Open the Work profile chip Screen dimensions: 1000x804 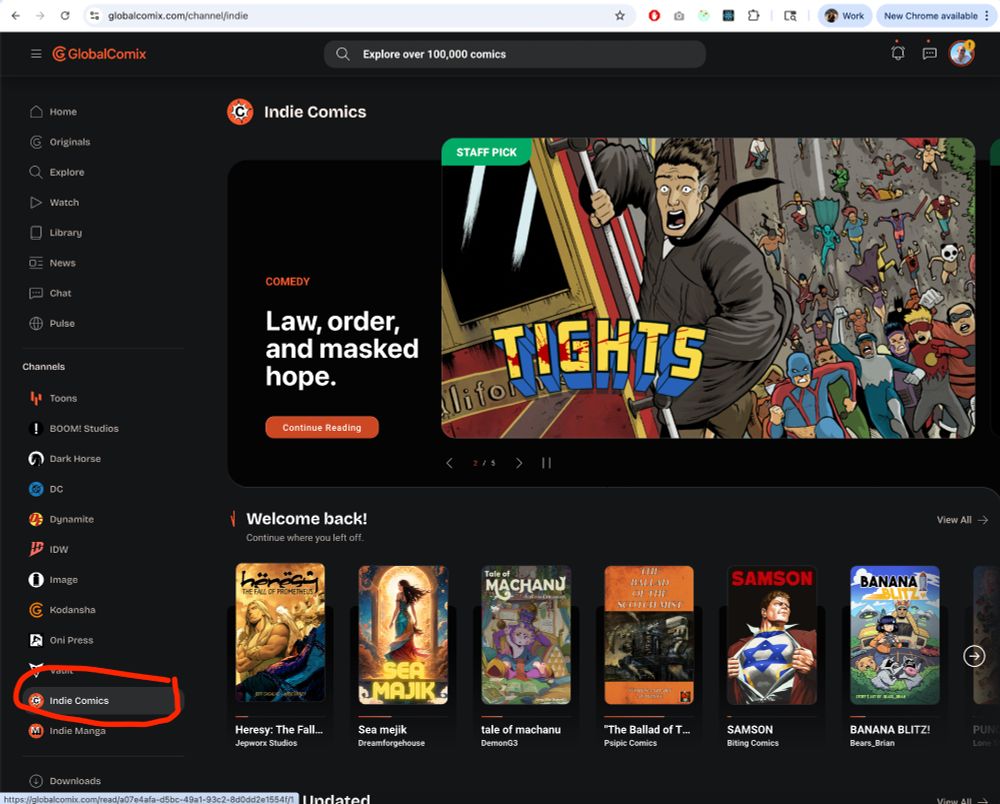[x=844, y=15]
